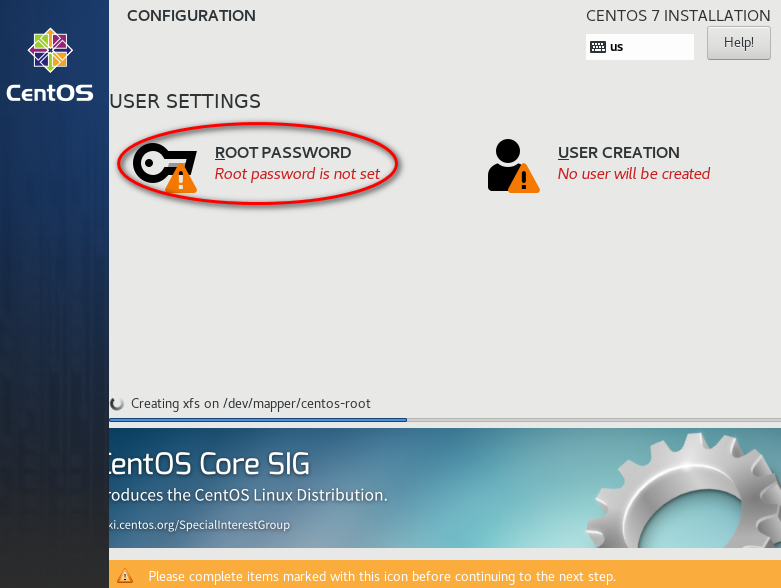Open Root Password key icon
781x588 pixels.
coord(165,167)
